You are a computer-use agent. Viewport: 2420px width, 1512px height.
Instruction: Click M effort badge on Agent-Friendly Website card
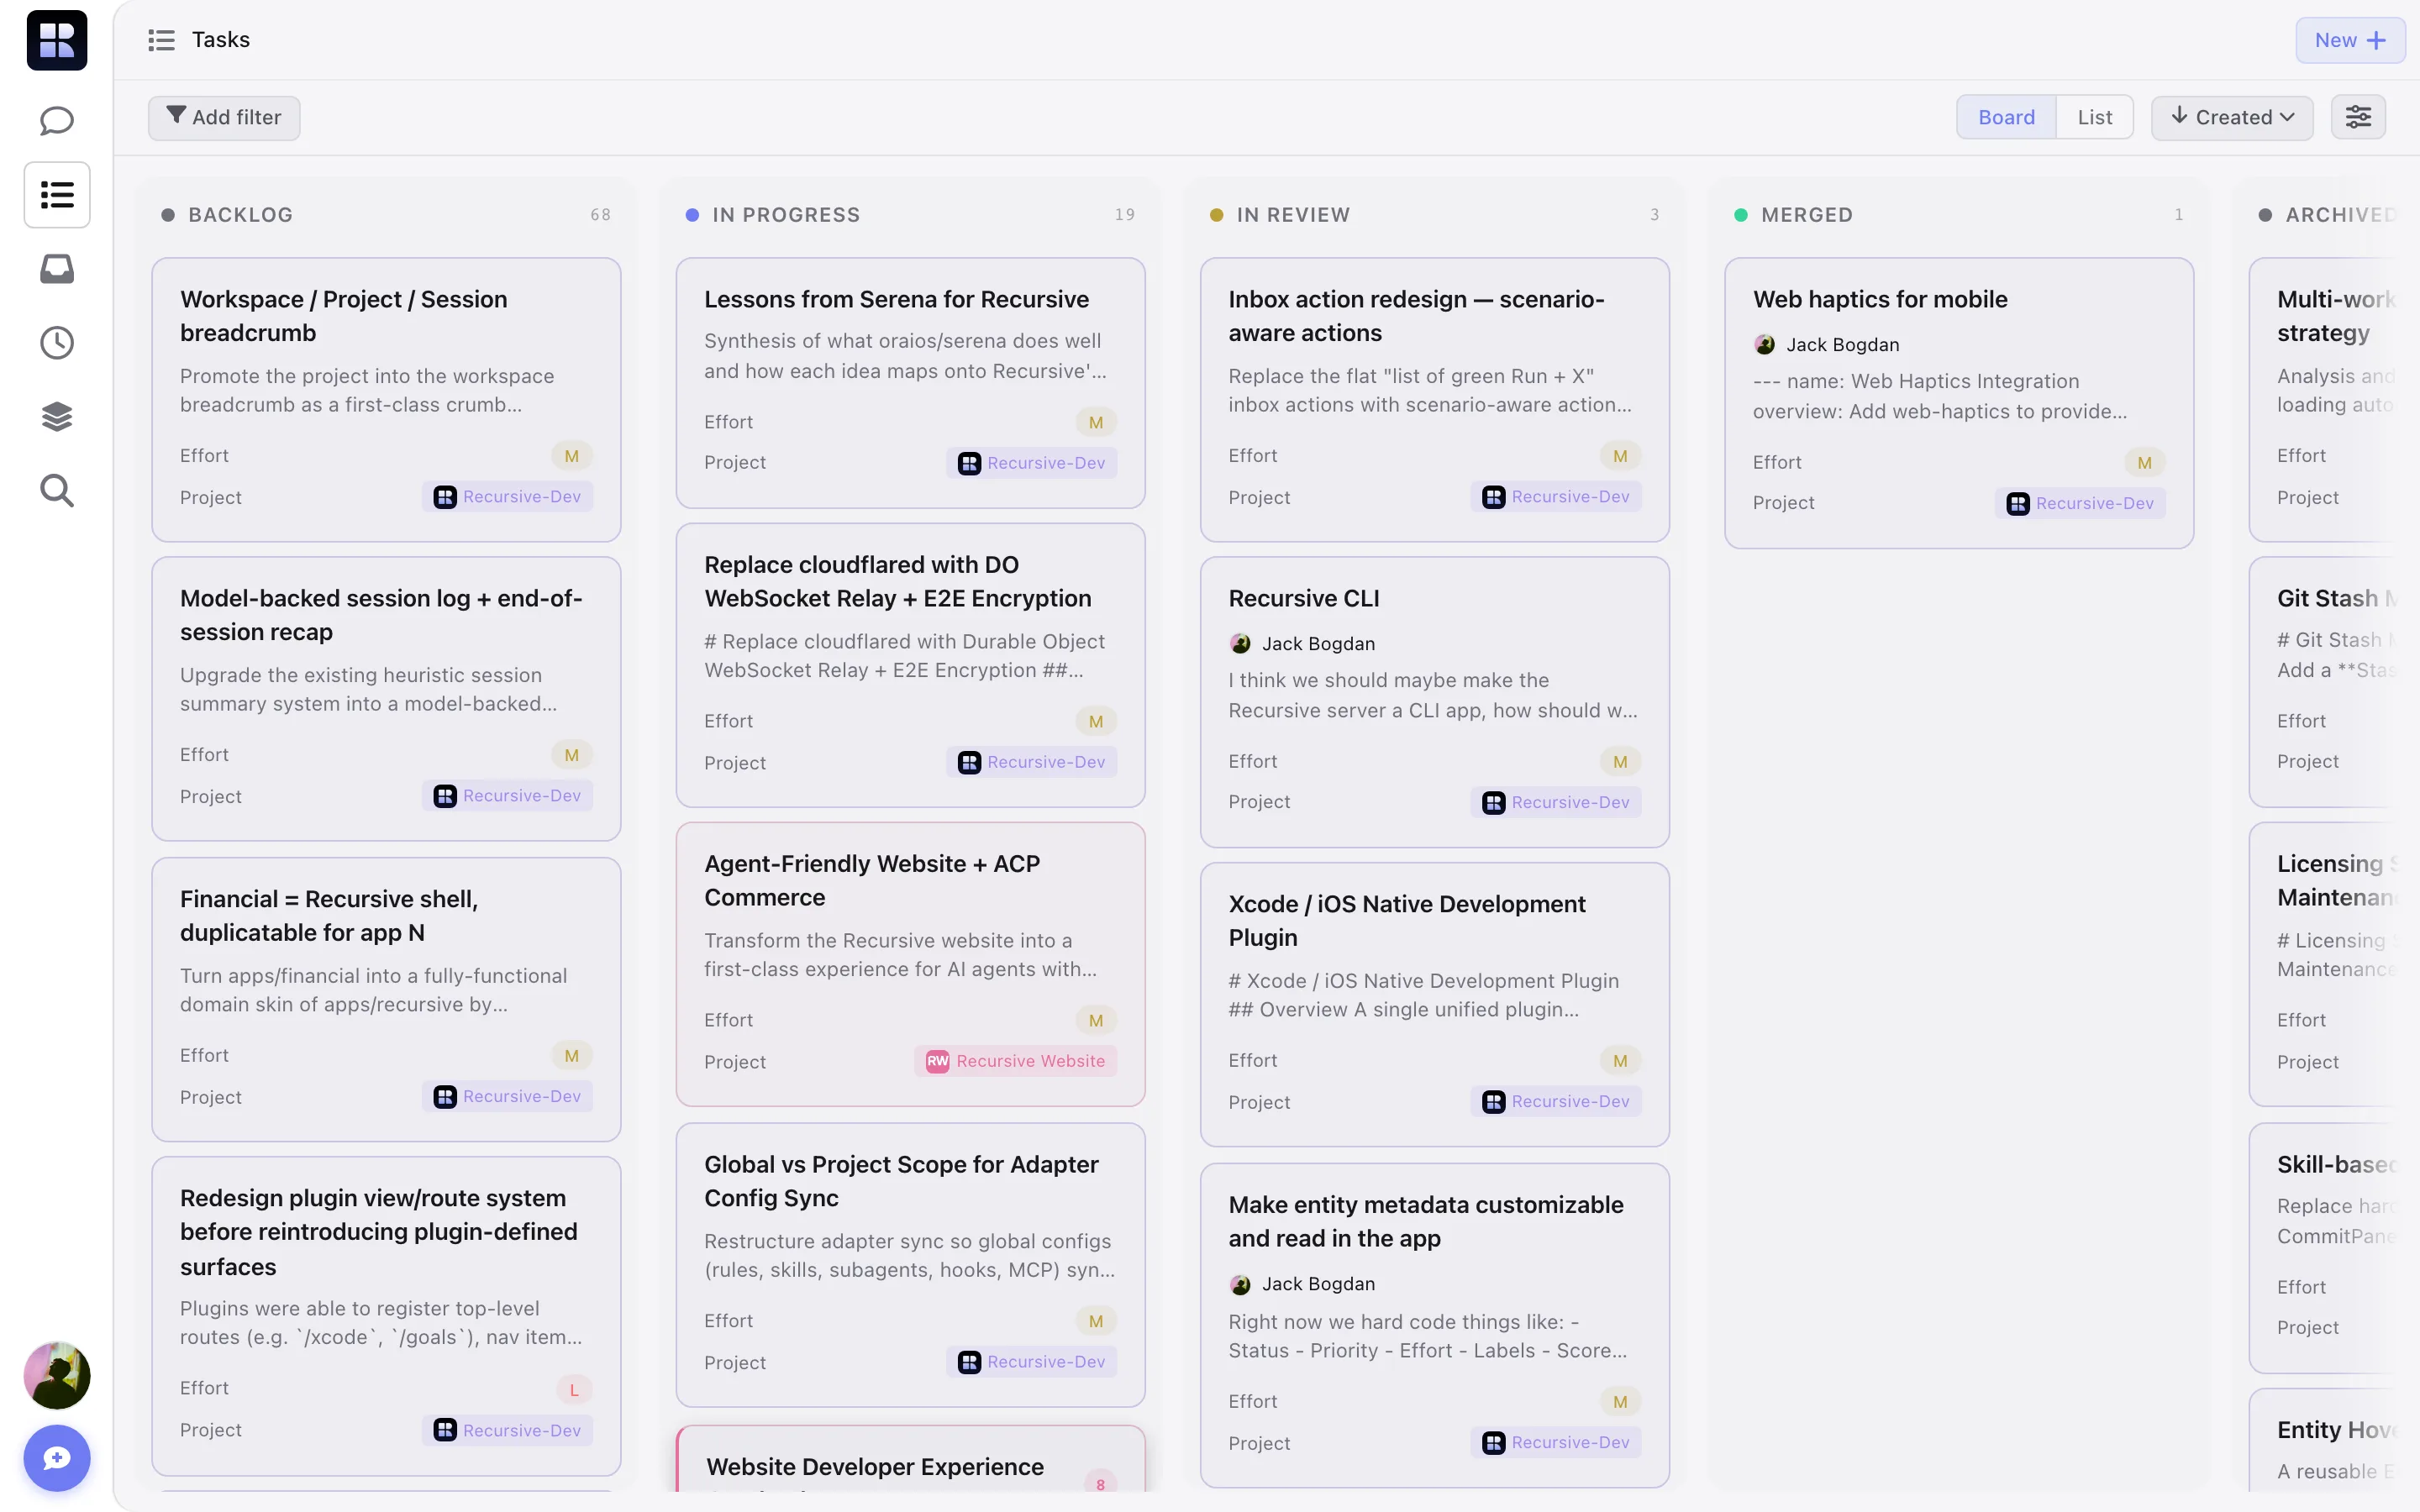pyautogui.click(x=1096, y=1020)
